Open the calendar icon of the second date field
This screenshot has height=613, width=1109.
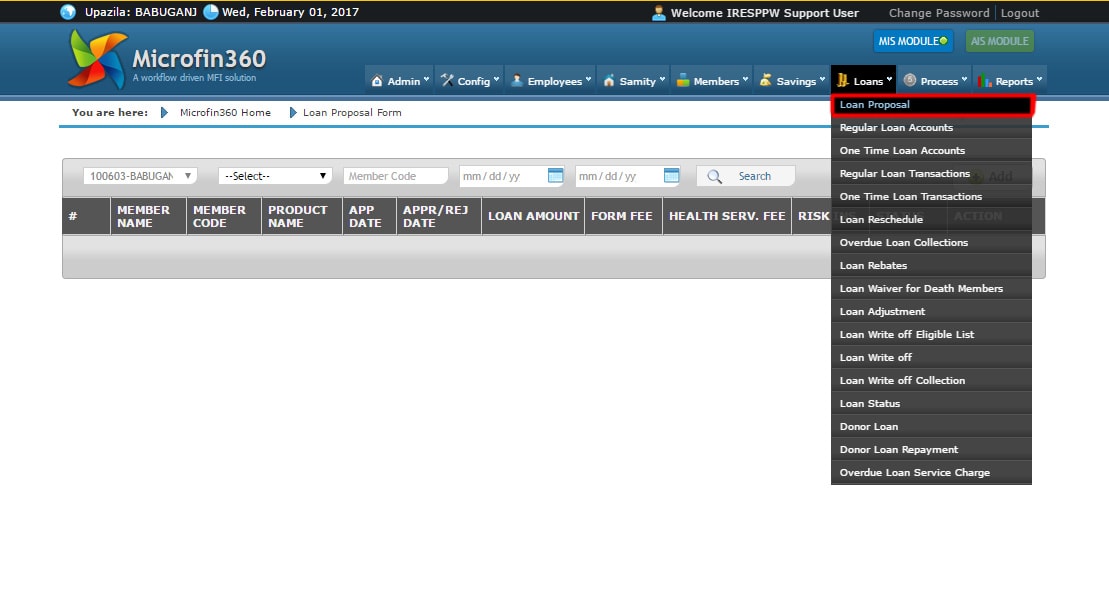coord(671,176)
